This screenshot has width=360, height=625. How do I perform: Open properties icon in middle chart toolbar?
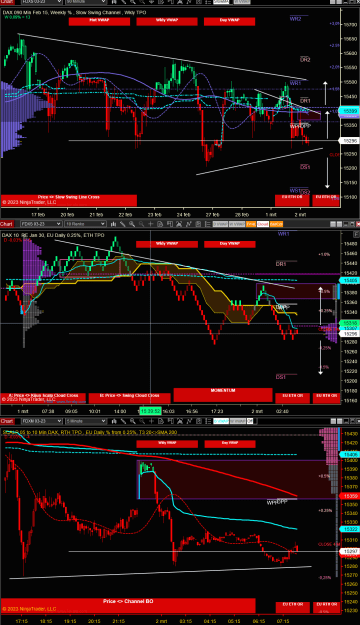pos(197,224)
